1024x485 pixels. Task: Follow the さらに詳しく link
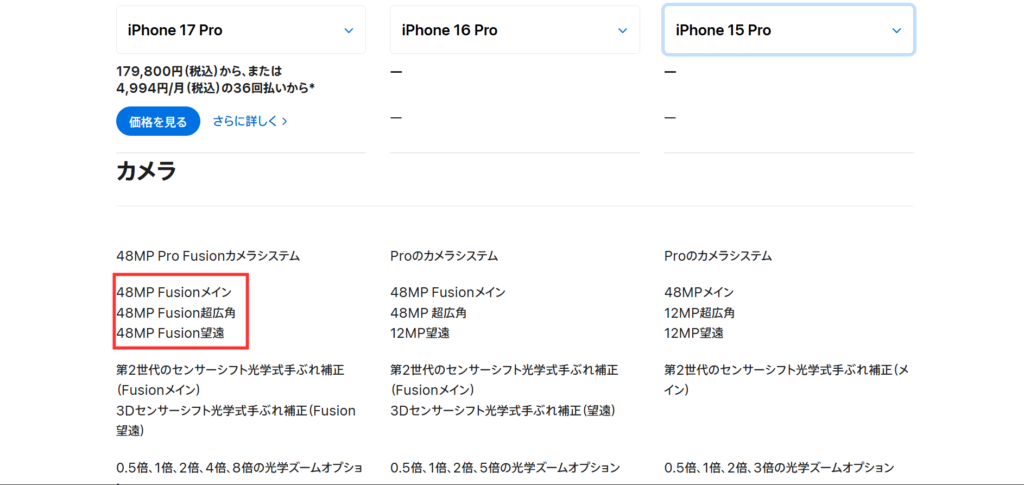[250, 121]
